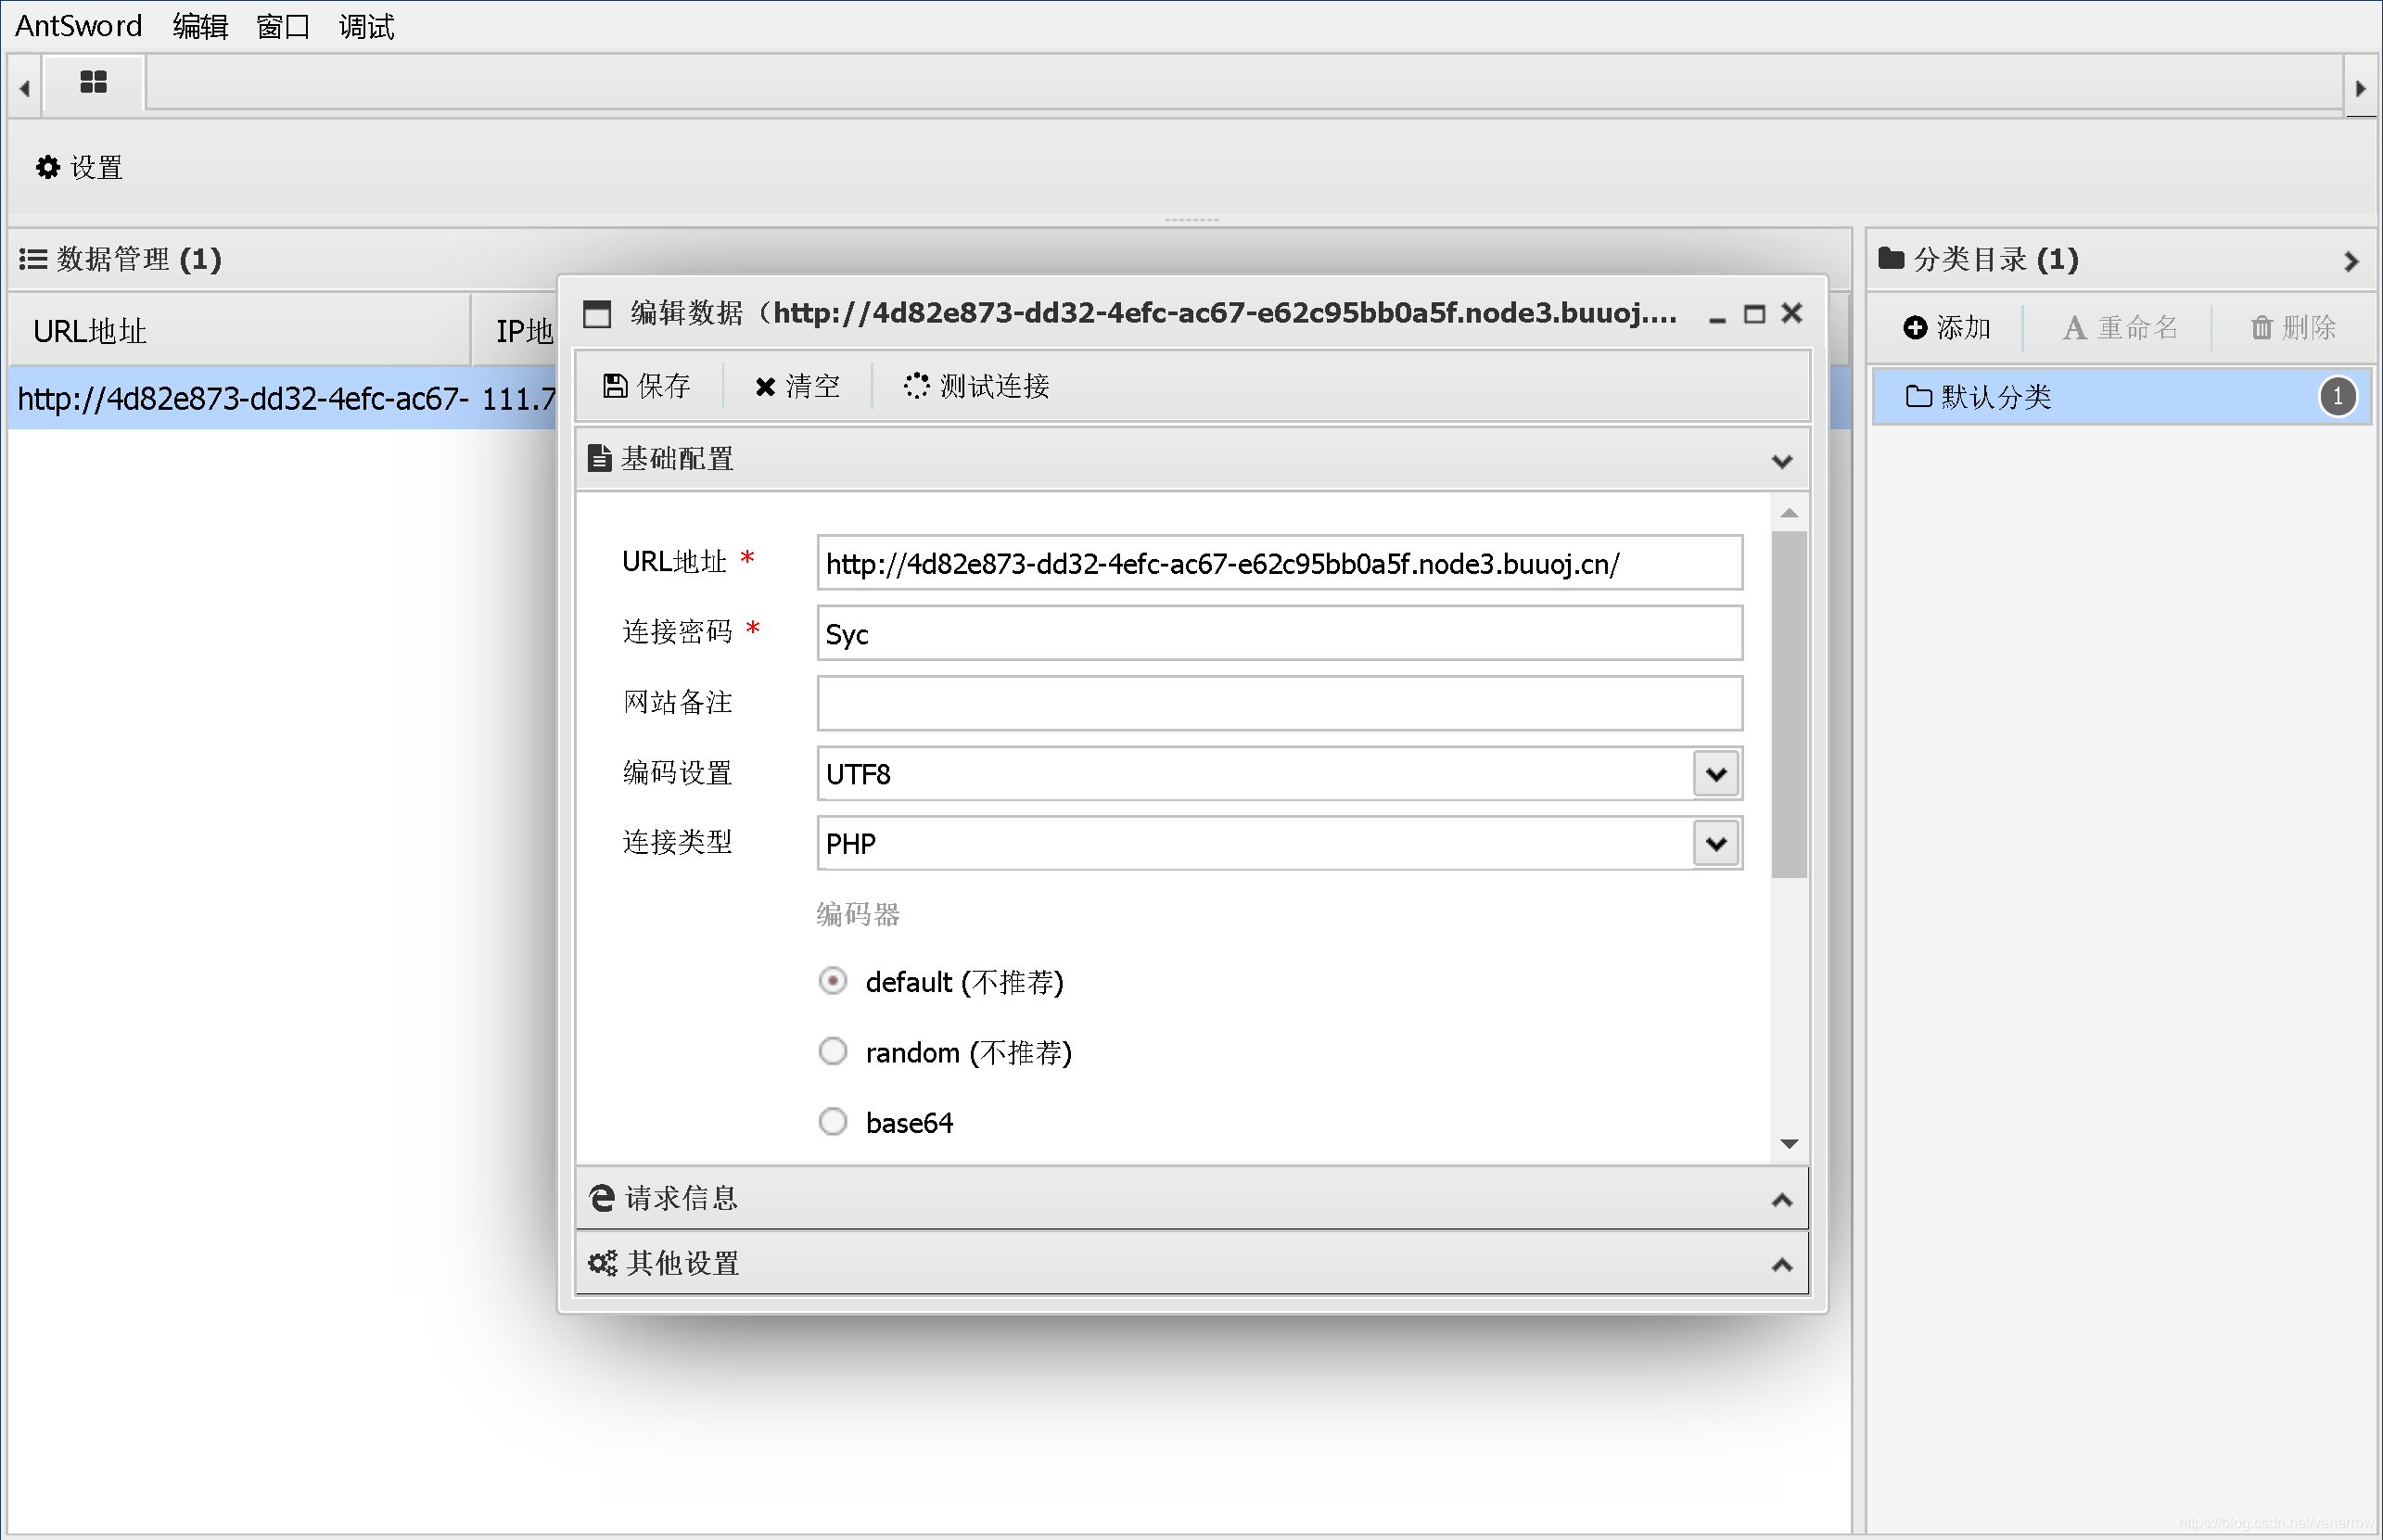
Task: Open the 连接类型 PHP dropdown
Action: pos(1715,843)
